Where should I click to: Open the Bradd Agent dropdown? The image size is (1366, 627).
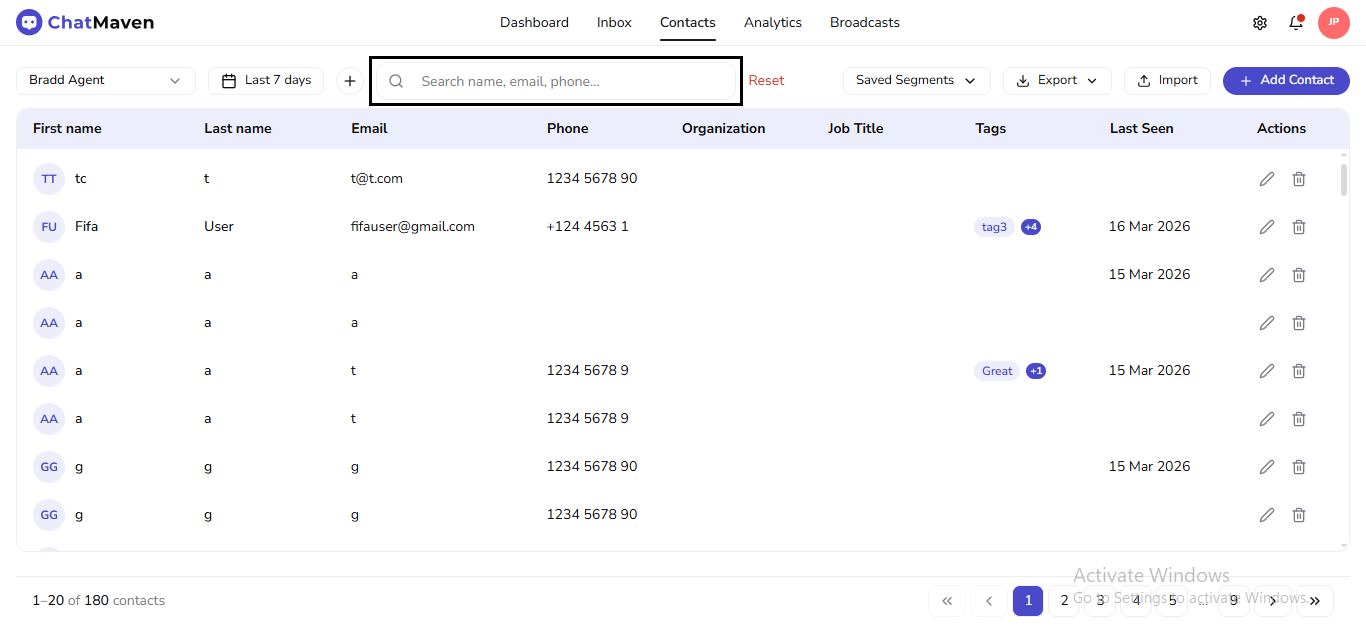tap(105, 80)
